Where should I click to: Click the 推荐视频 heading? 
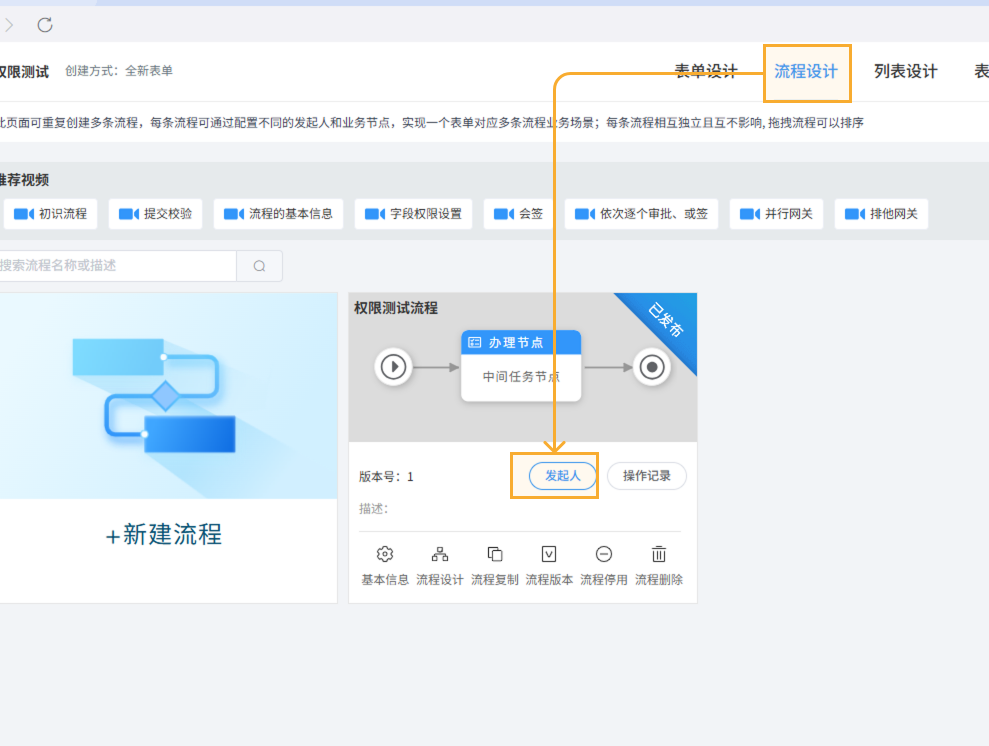pos(24,180)
